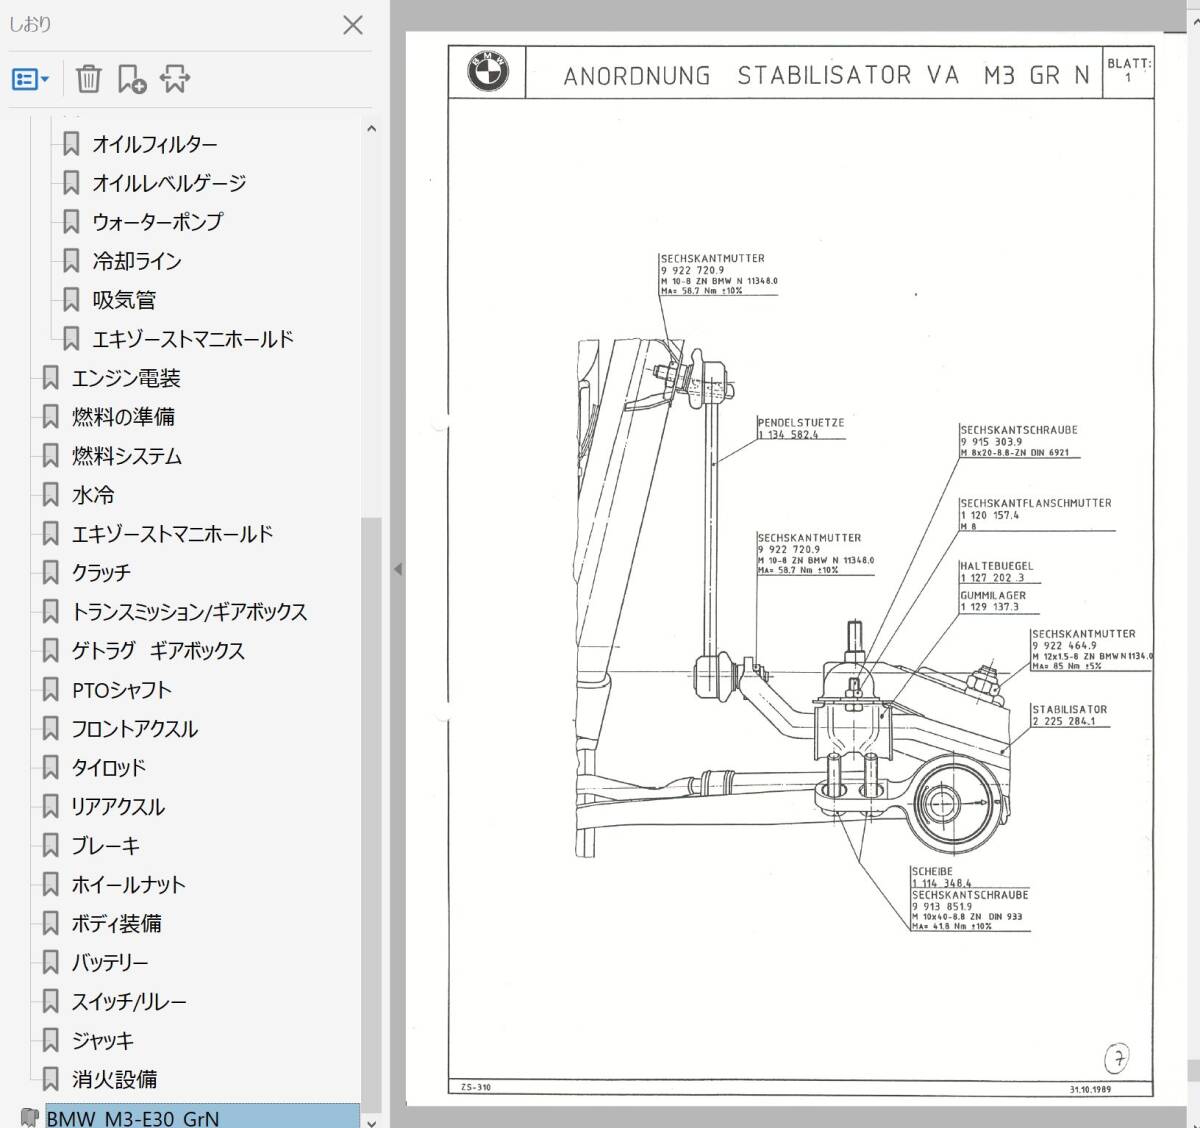Select the 冷却ライン bookmark
1200x1128 pixels.
pos(137,261)
